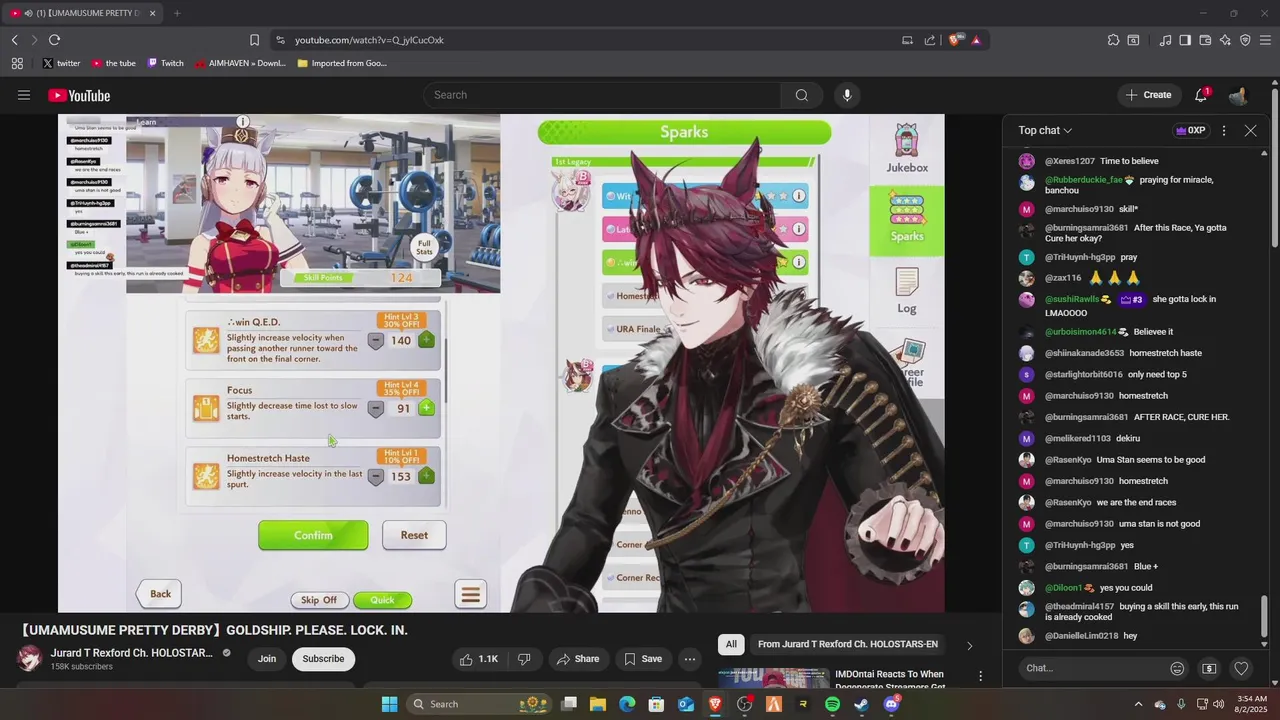The width and height of the screenshot is (1280, 720).
Task: Open 'Imported from Goo...' bookmarks folder
Action: [342, 63]
